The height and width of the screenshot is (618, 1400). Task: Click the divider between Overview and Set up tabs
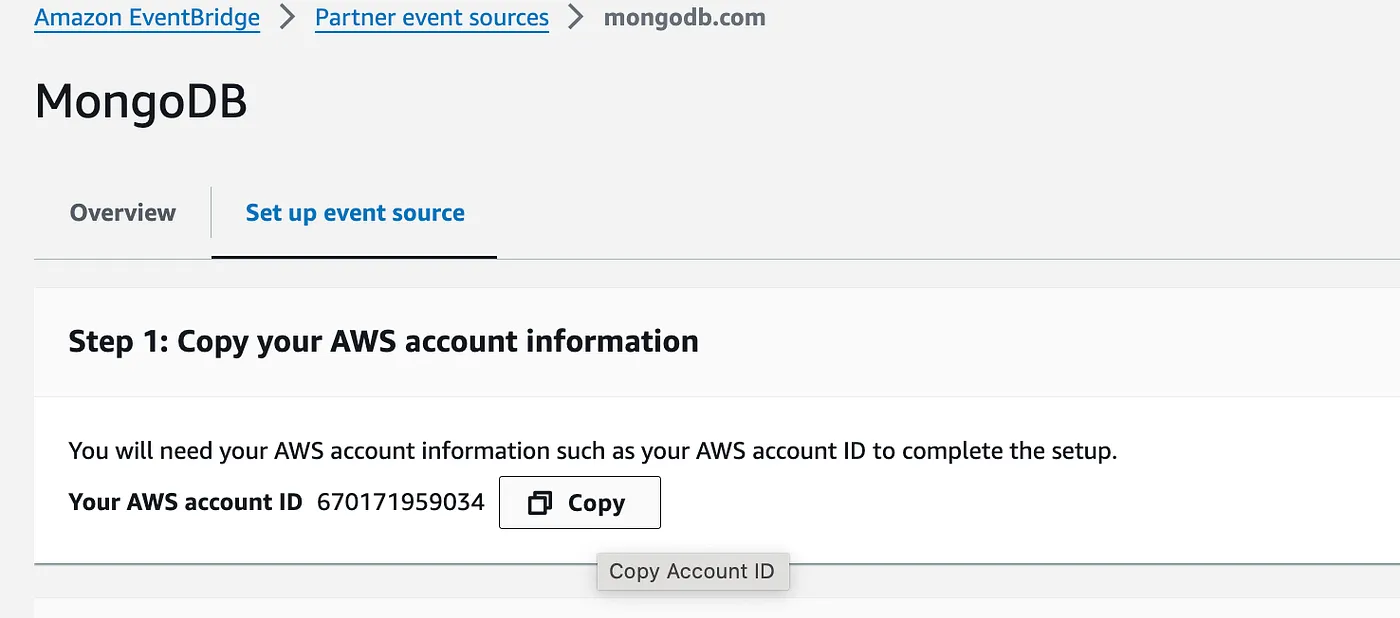pos(211,212)
